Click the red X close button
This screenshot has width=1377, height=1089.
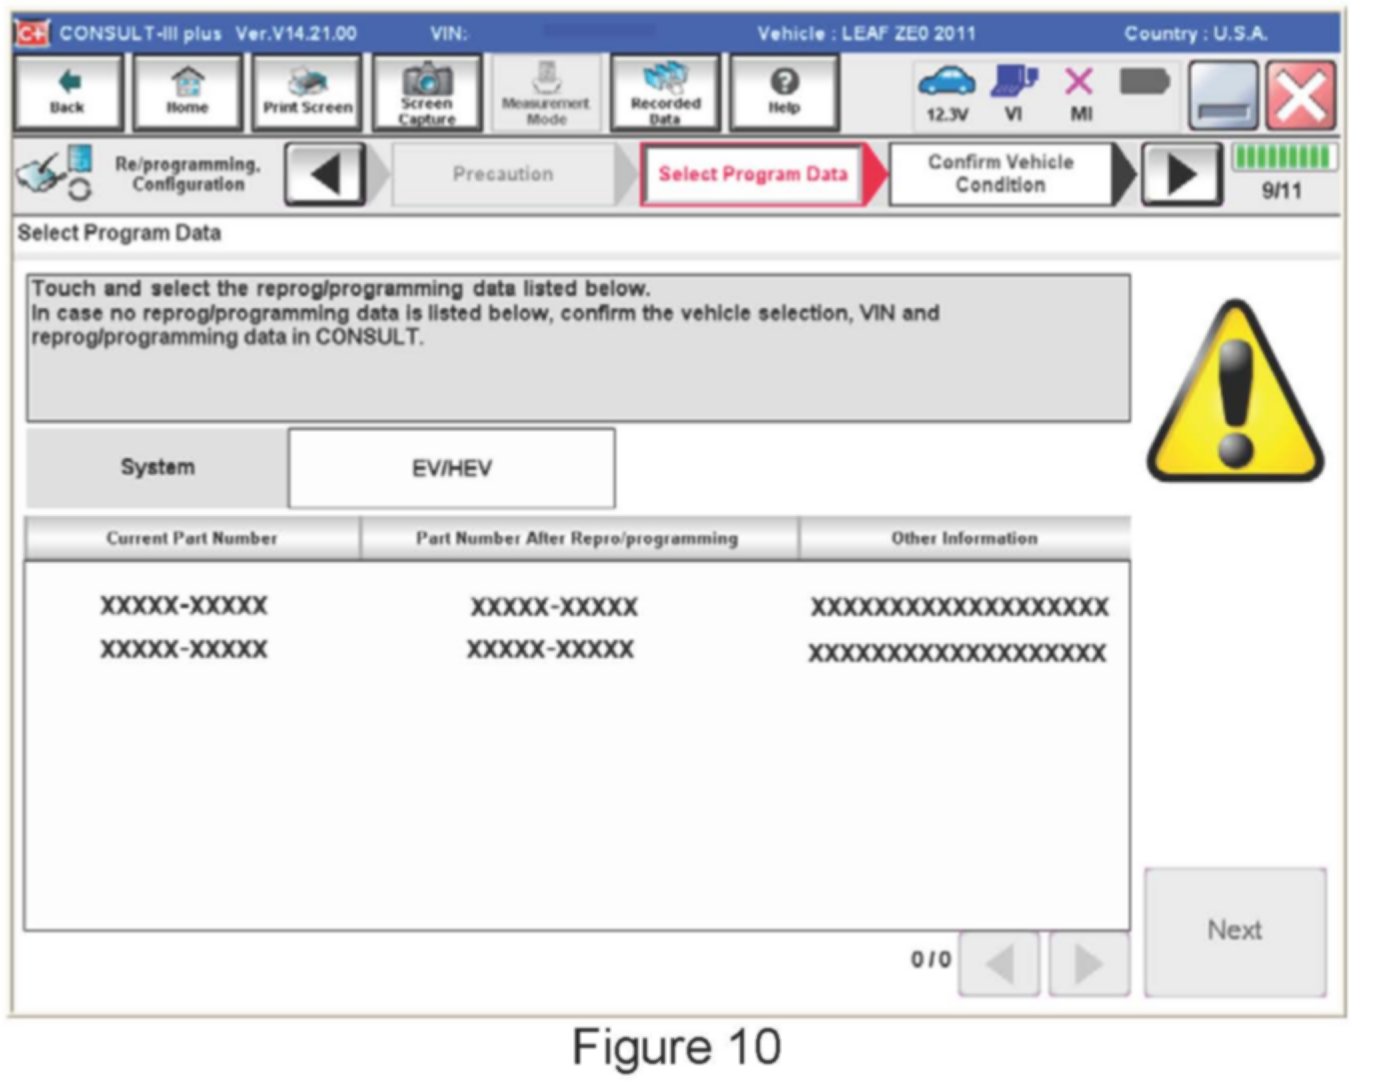[x=1301, y=96]
